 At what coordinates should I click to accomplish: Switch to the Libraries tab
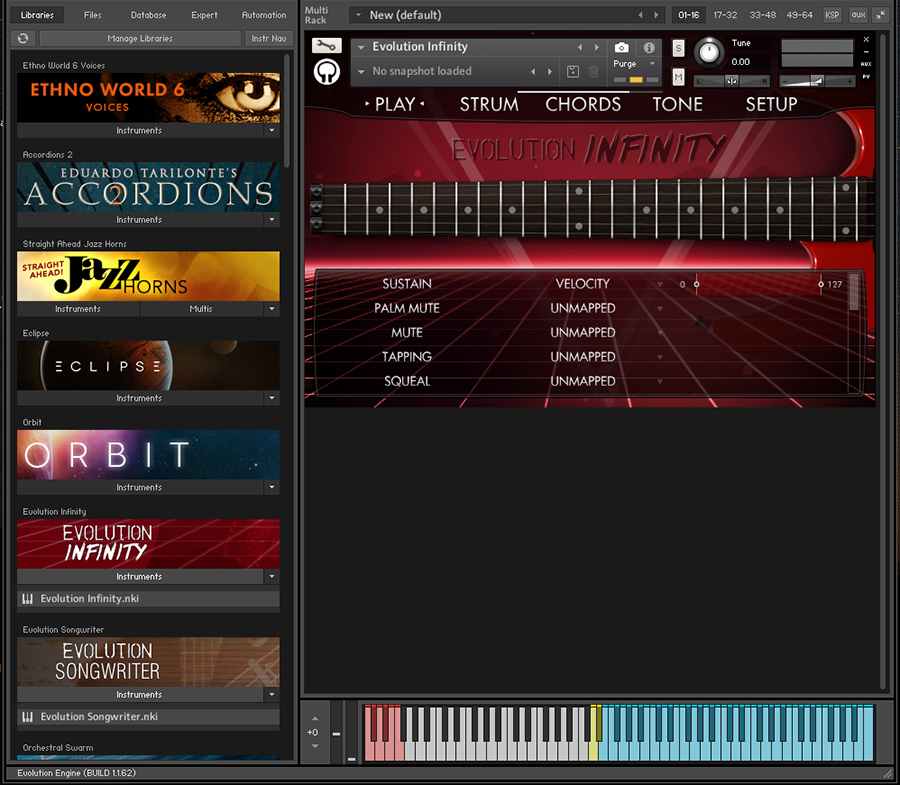click(37, 15)
